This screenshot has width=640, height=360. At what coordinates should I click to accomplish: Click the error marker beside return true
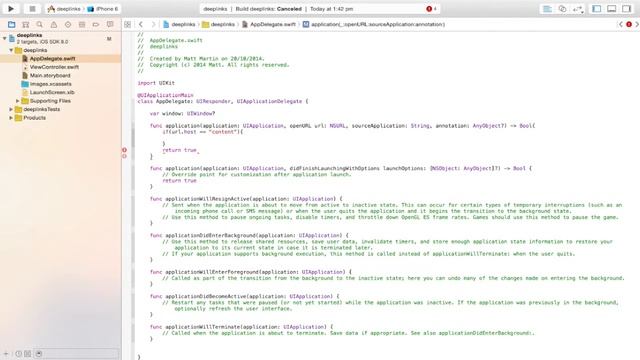[124, 150]
